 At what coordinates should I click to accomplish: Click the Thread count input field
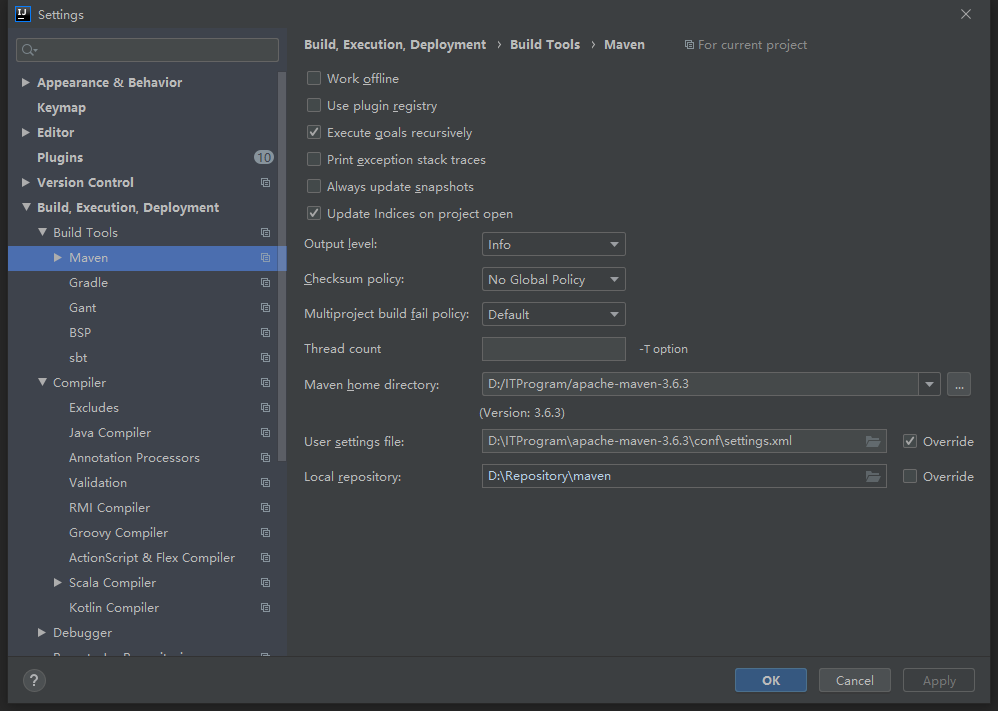point(554,349)
